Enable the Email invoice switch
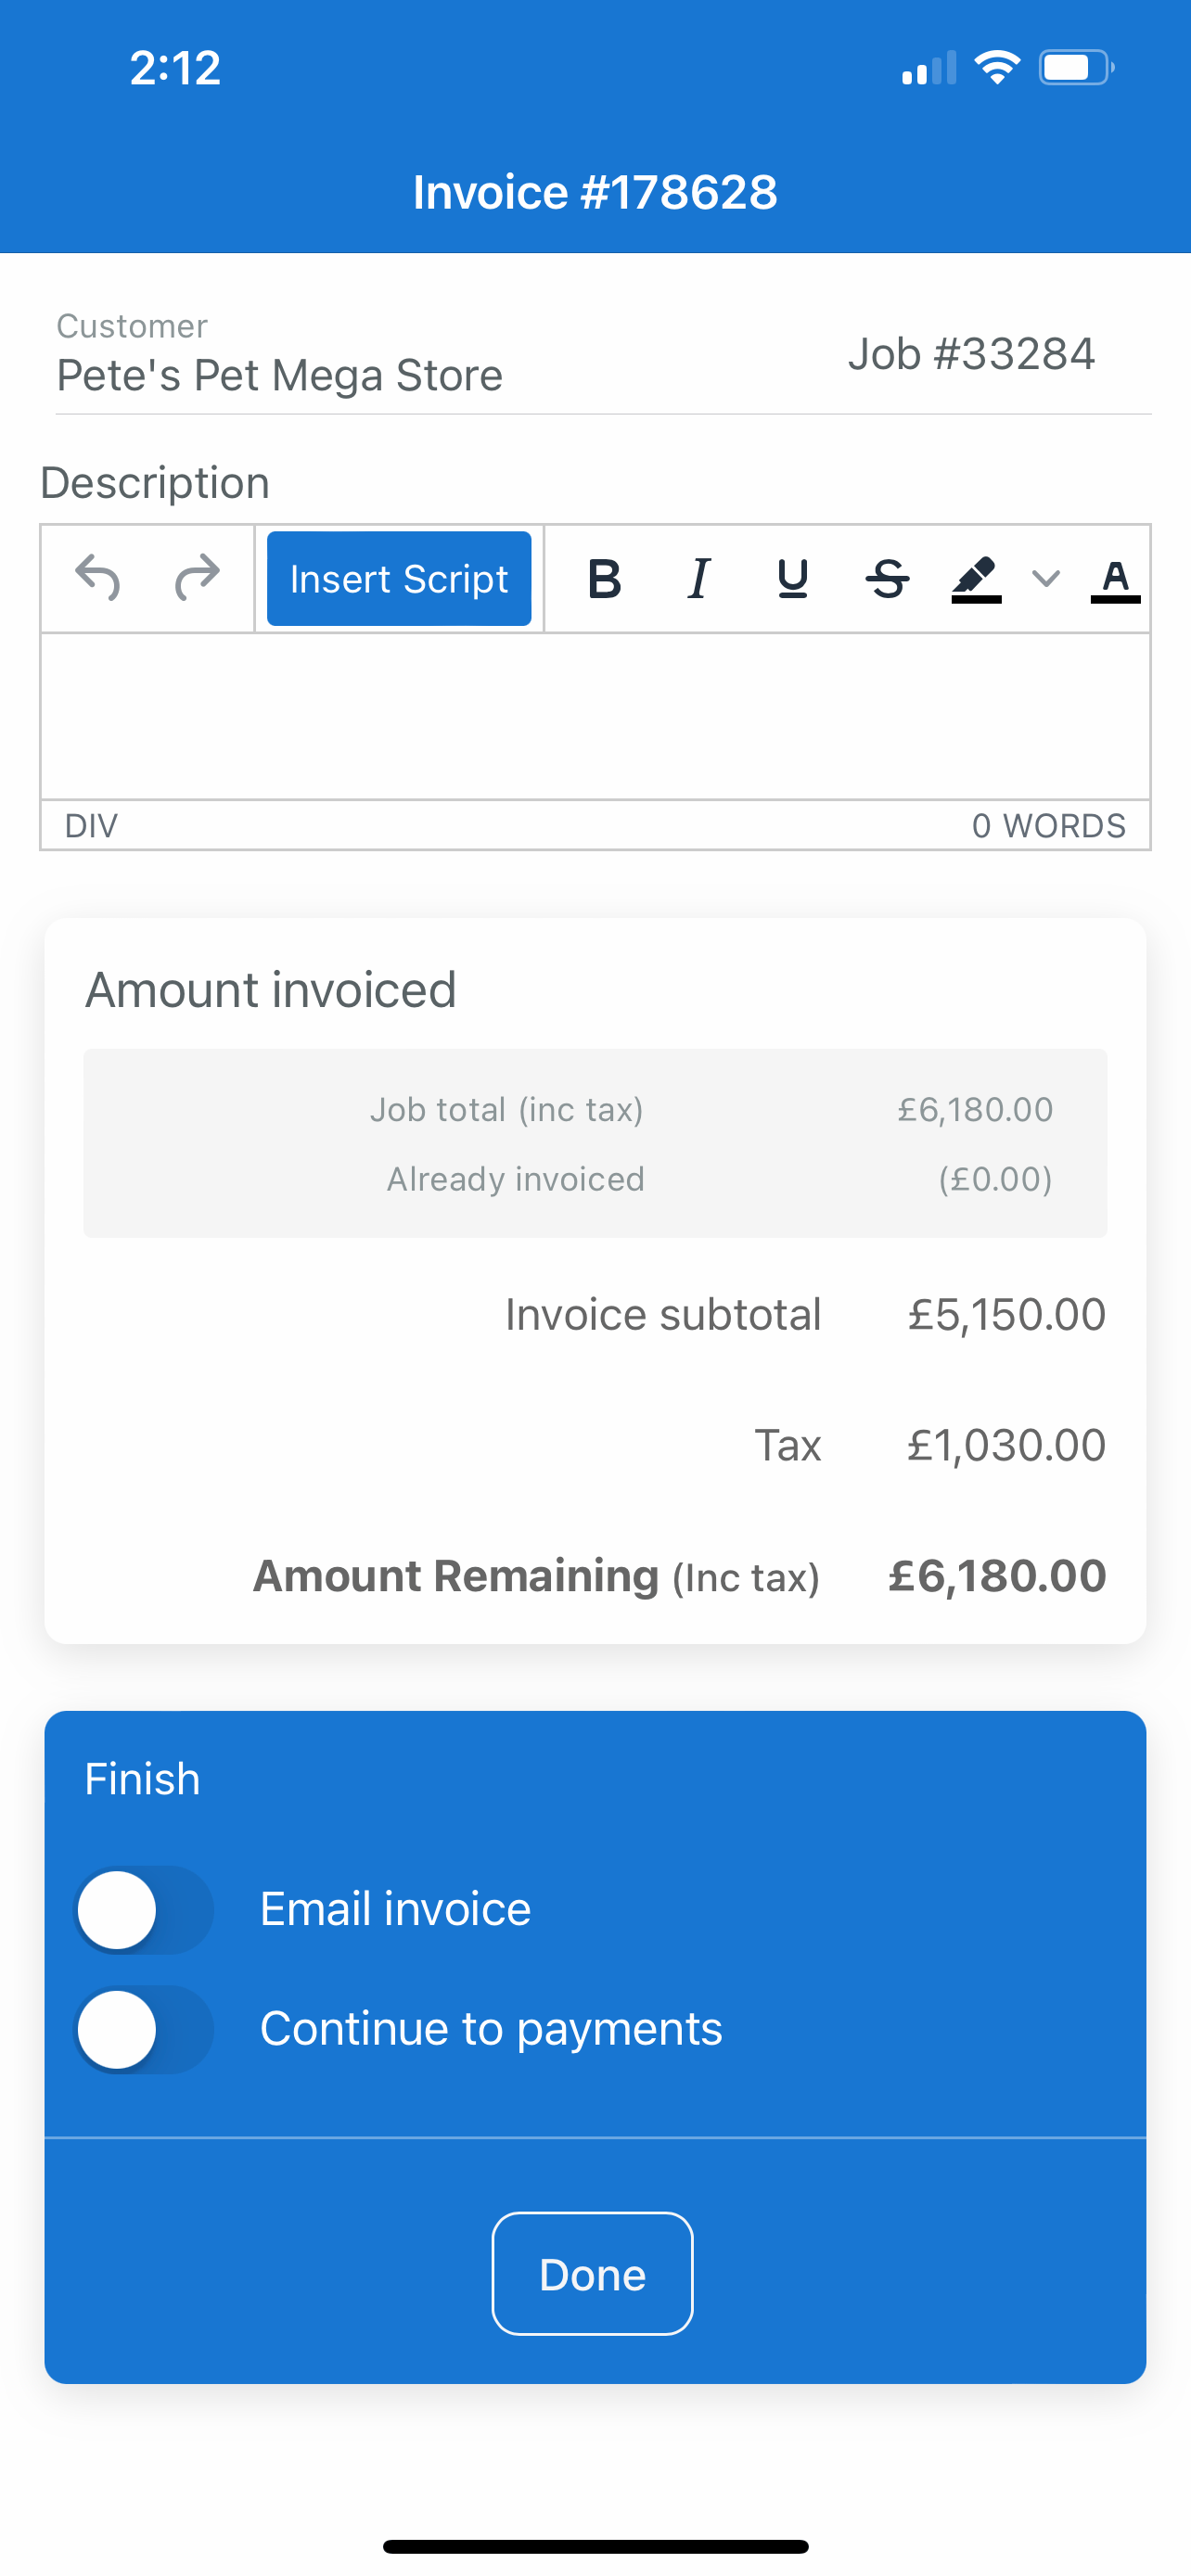This screenshot has width=1191, height=2576. pyautogui.click(x=145, y=1909)
